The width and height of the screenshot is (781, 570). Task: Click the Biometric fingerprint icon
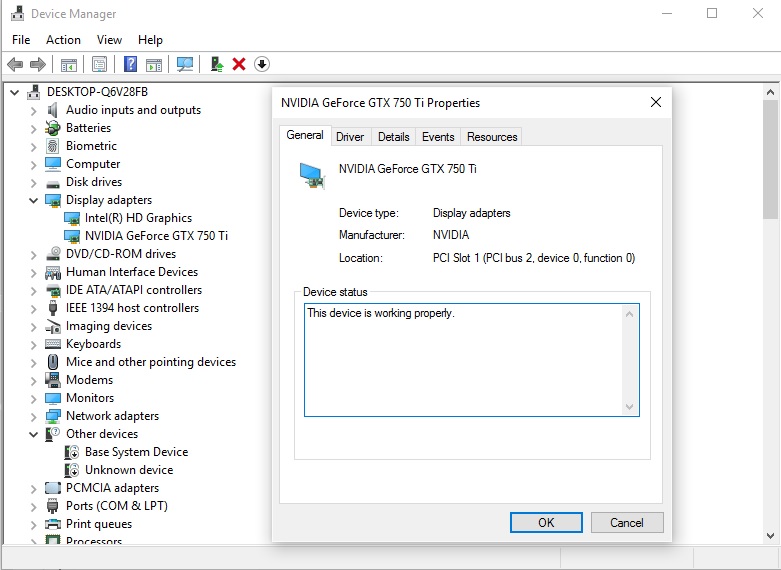point(53,146)
